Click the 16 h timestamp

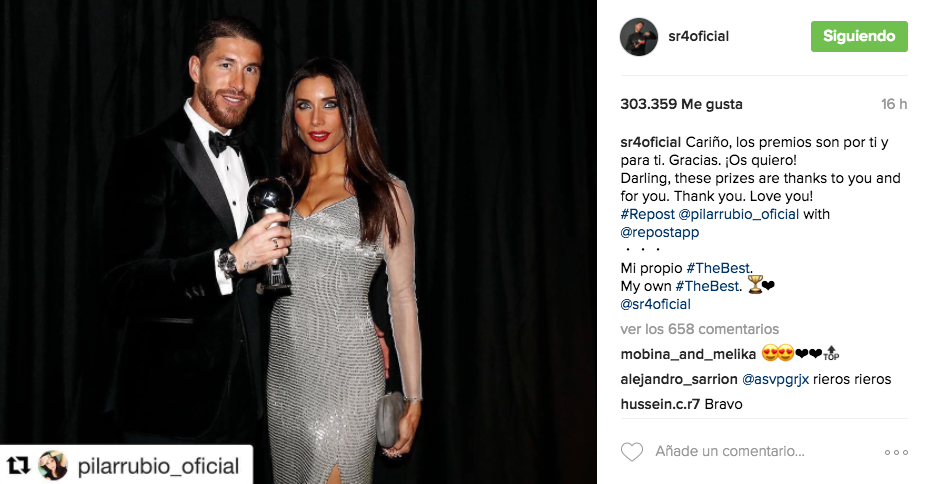pos(894,104)
